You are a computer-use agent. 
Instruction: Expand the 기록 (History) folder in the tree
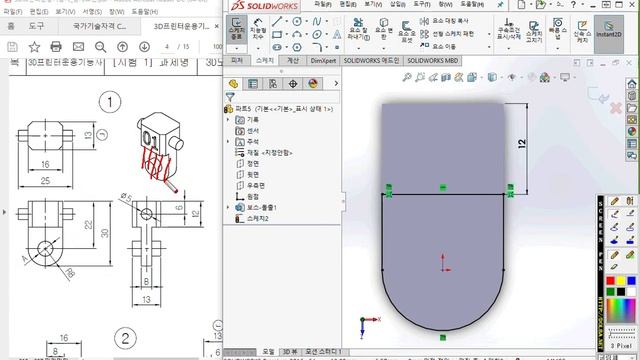pos(228,120)
